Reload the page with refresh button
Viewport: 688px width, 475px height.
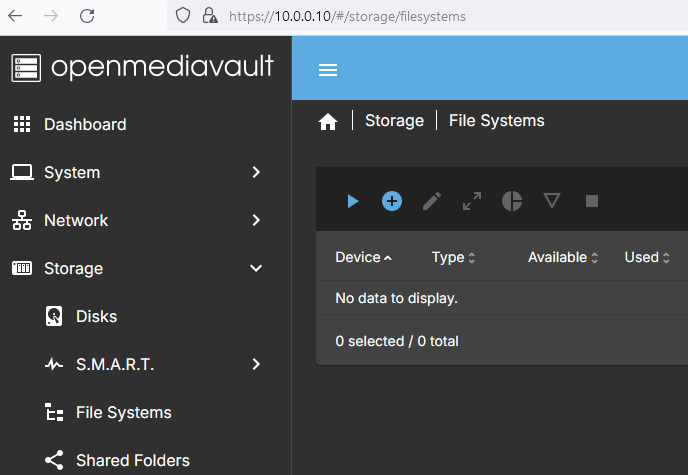point(87,16)
